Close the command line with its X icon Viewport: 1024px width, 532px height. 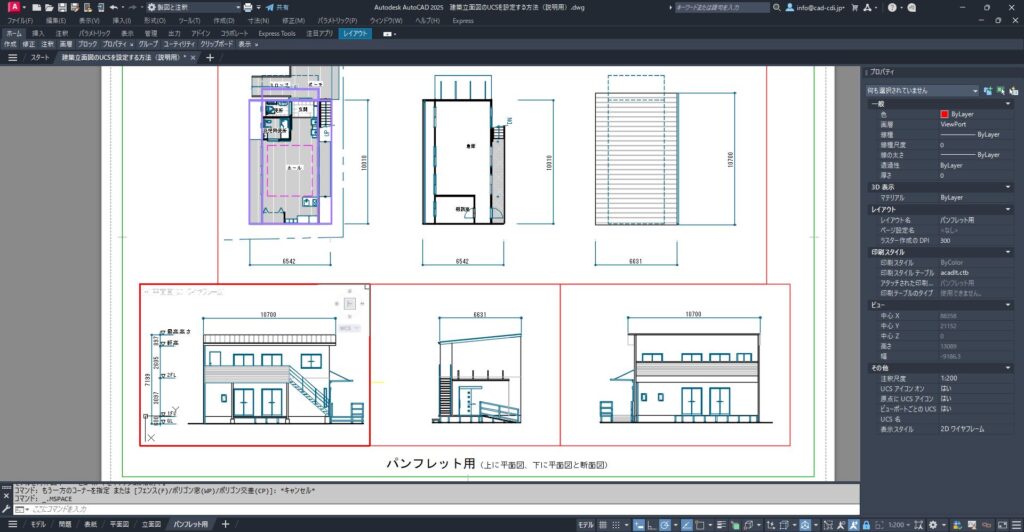pos(6,496)
